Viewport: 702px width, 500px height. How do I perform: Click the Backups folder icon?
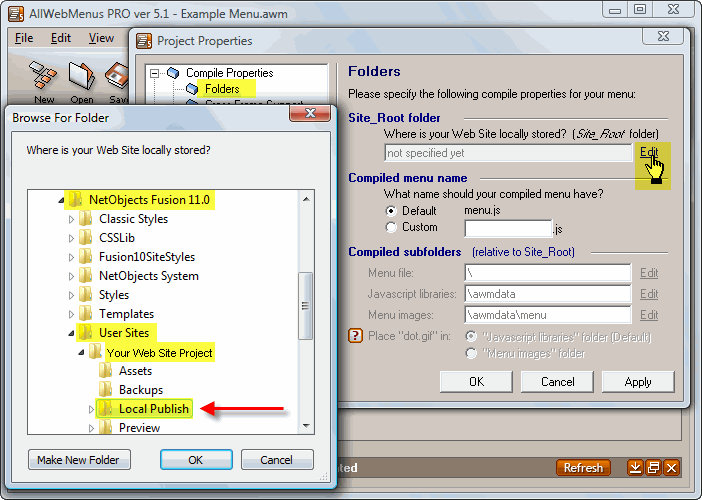(106, 389)
